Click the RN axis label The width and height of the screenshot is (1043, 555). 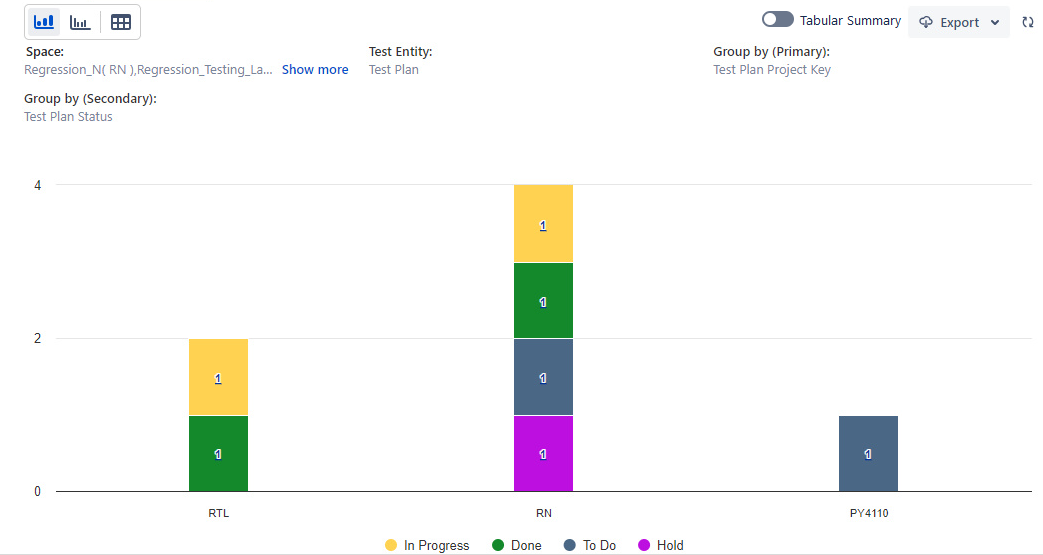coord(543,513)
